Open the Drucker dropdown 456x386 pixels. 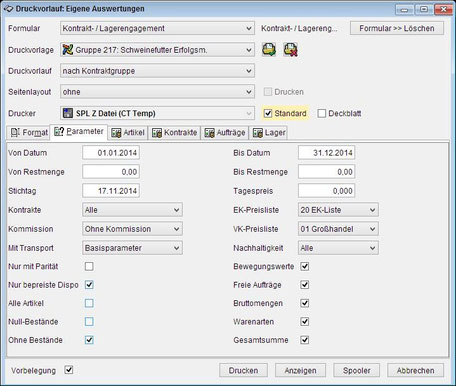(x=157, y=113)
